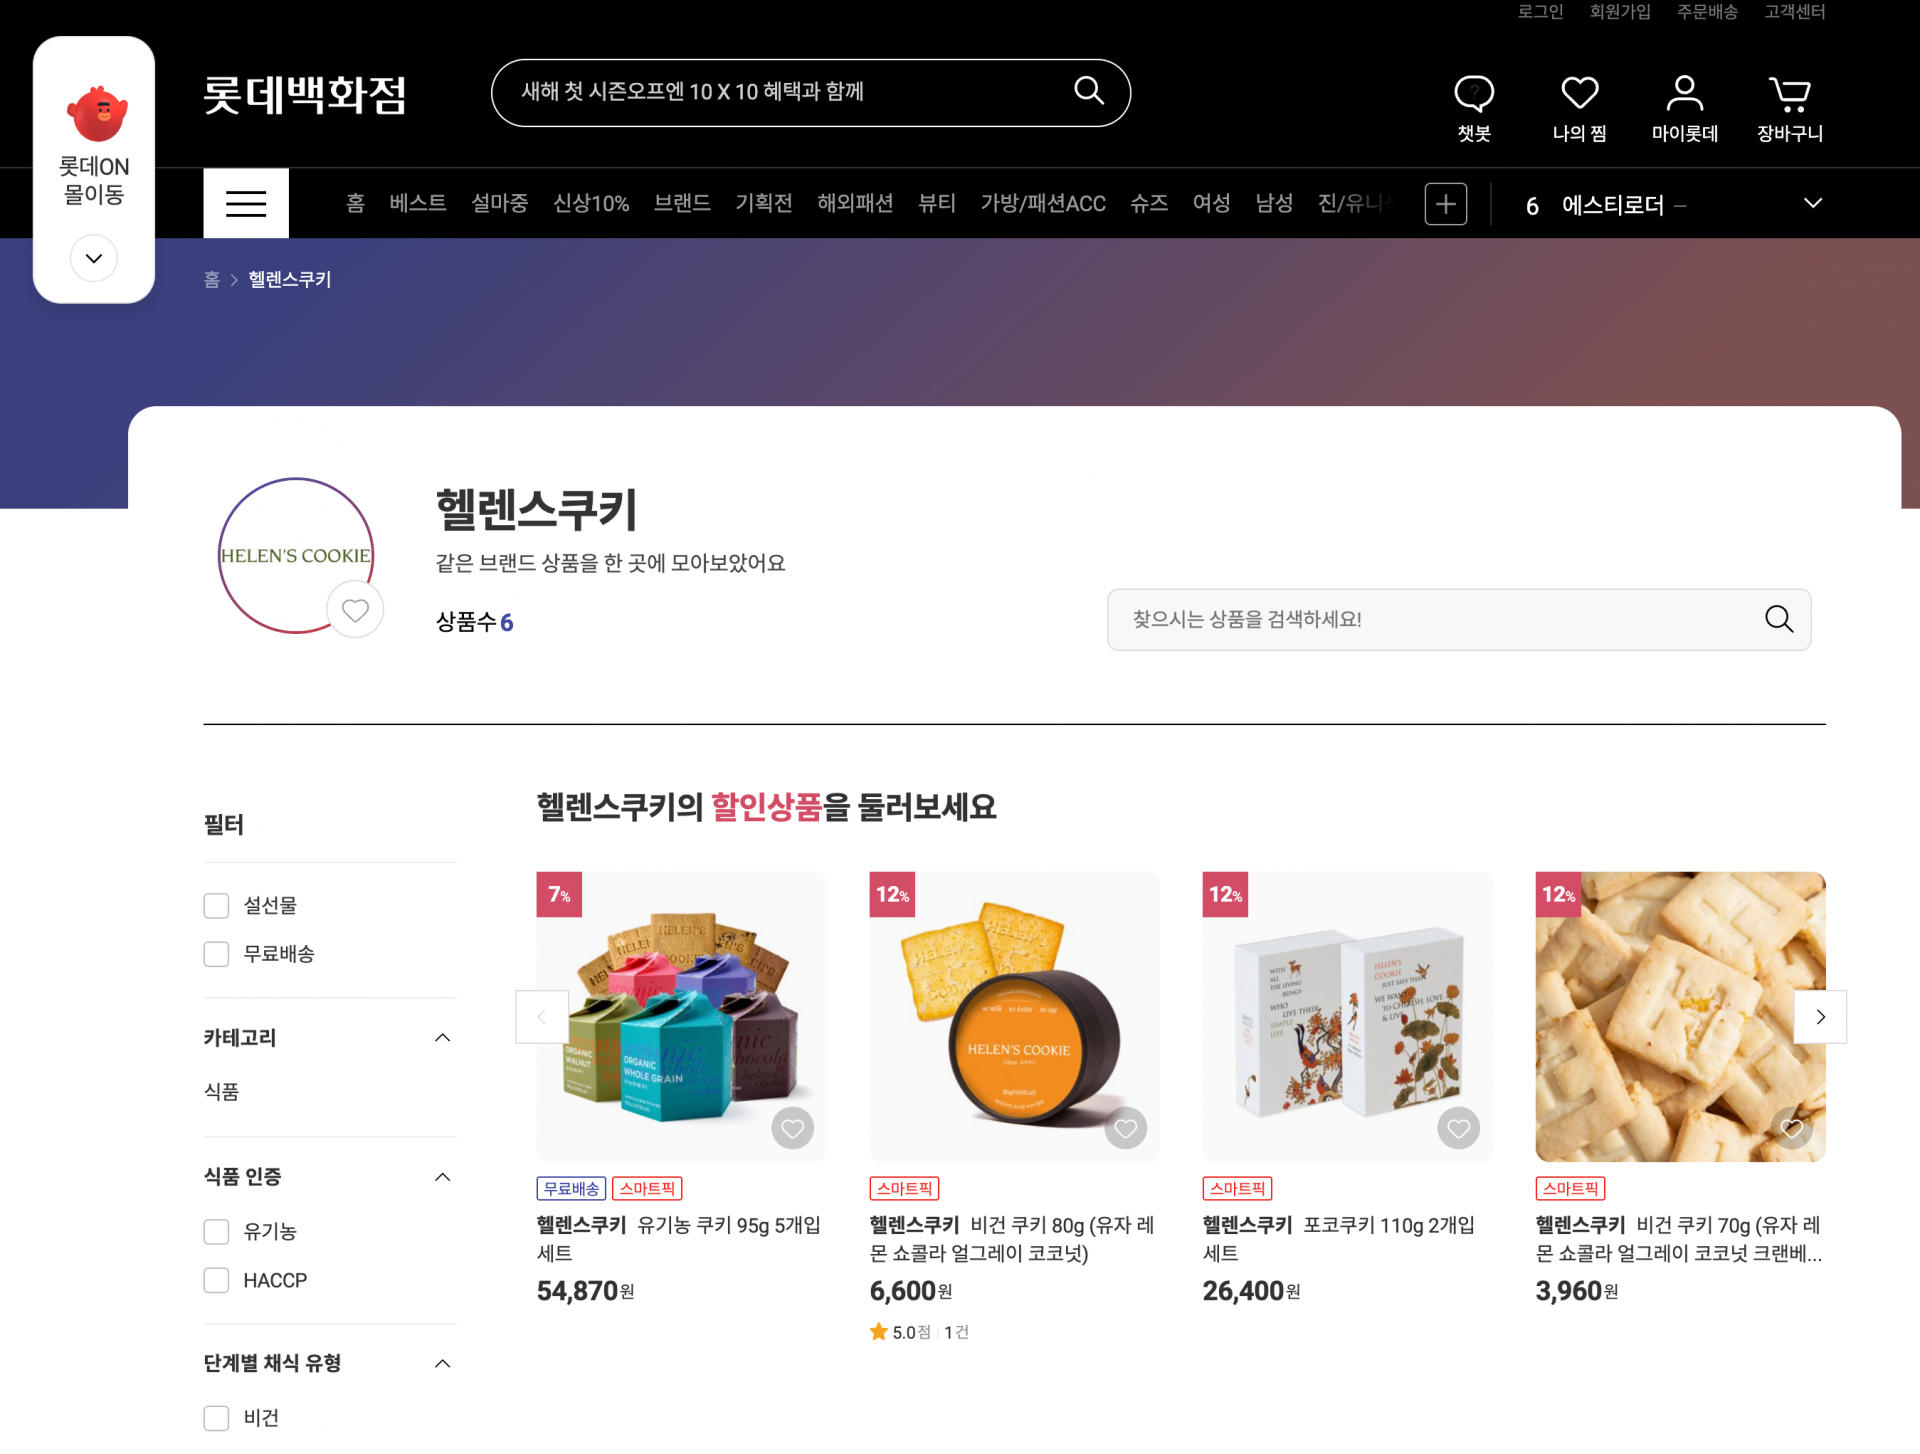Select the 브랜드 navigation tab
Image resolution: width=1920 pixels, height=1454 pixels.
tap(682, 203)
